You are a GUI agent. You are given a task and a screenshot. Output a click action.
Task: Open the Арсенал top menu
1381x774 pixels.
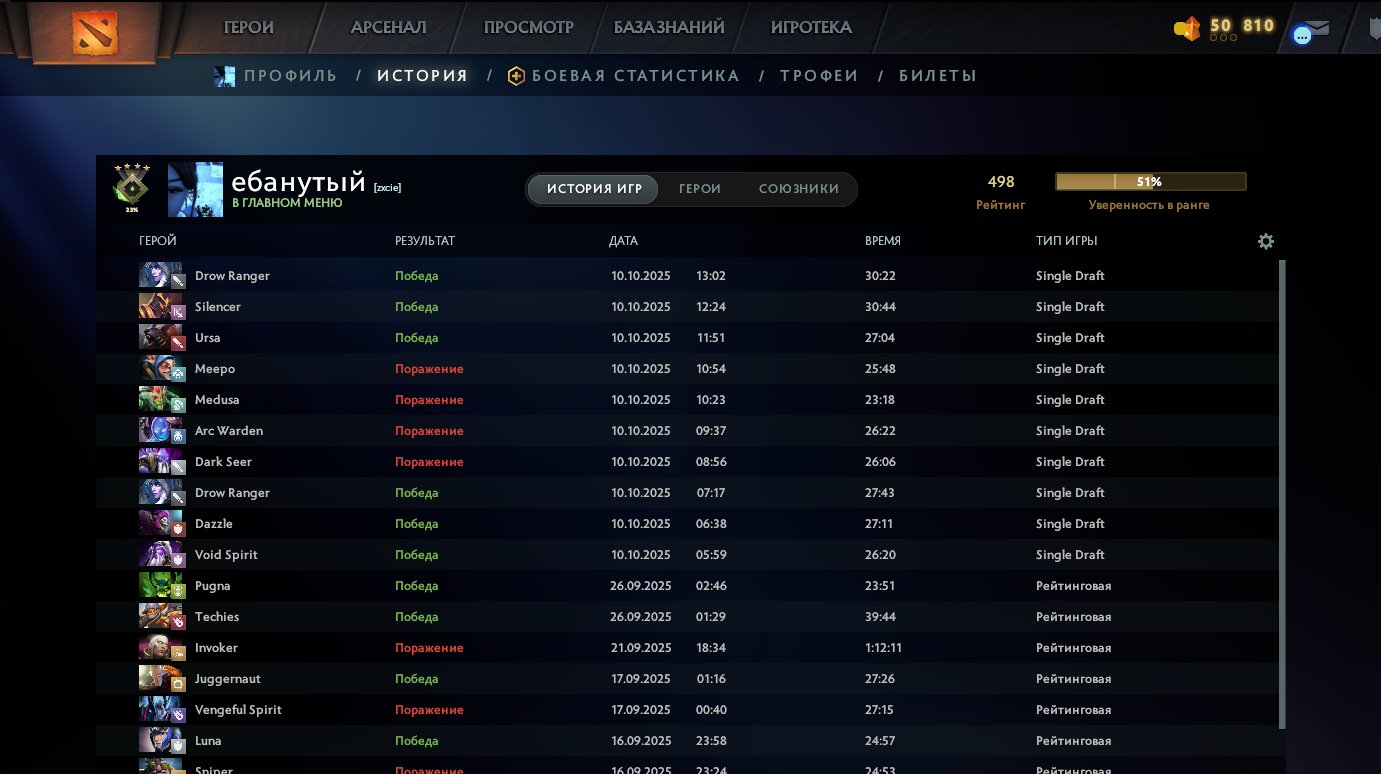click(x=389, y=28)
